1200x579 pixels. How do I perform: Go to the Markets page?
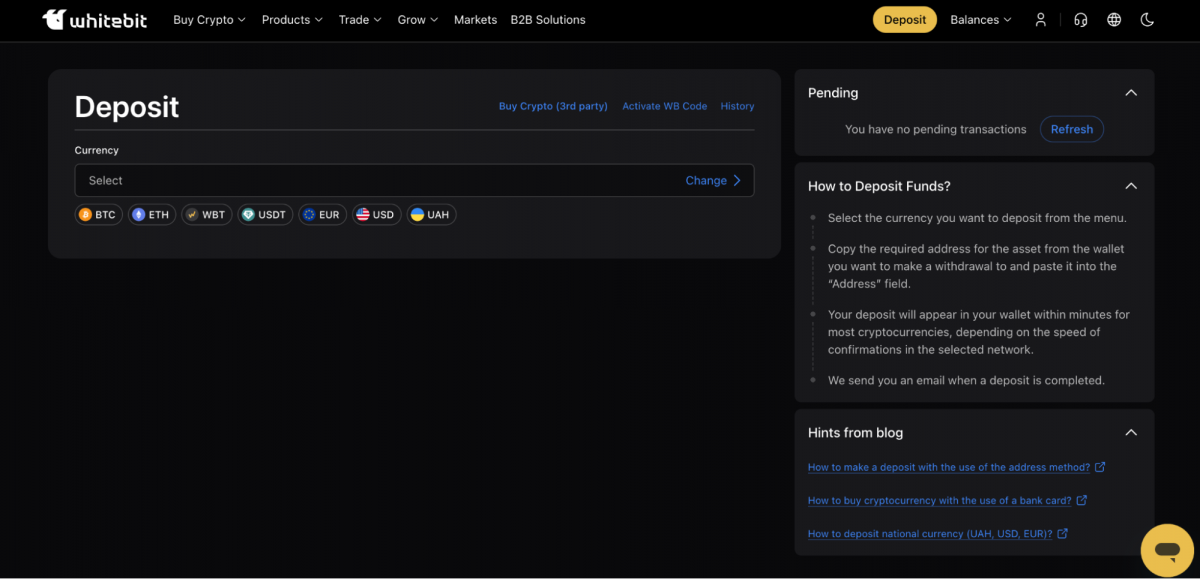click(475, 20)
